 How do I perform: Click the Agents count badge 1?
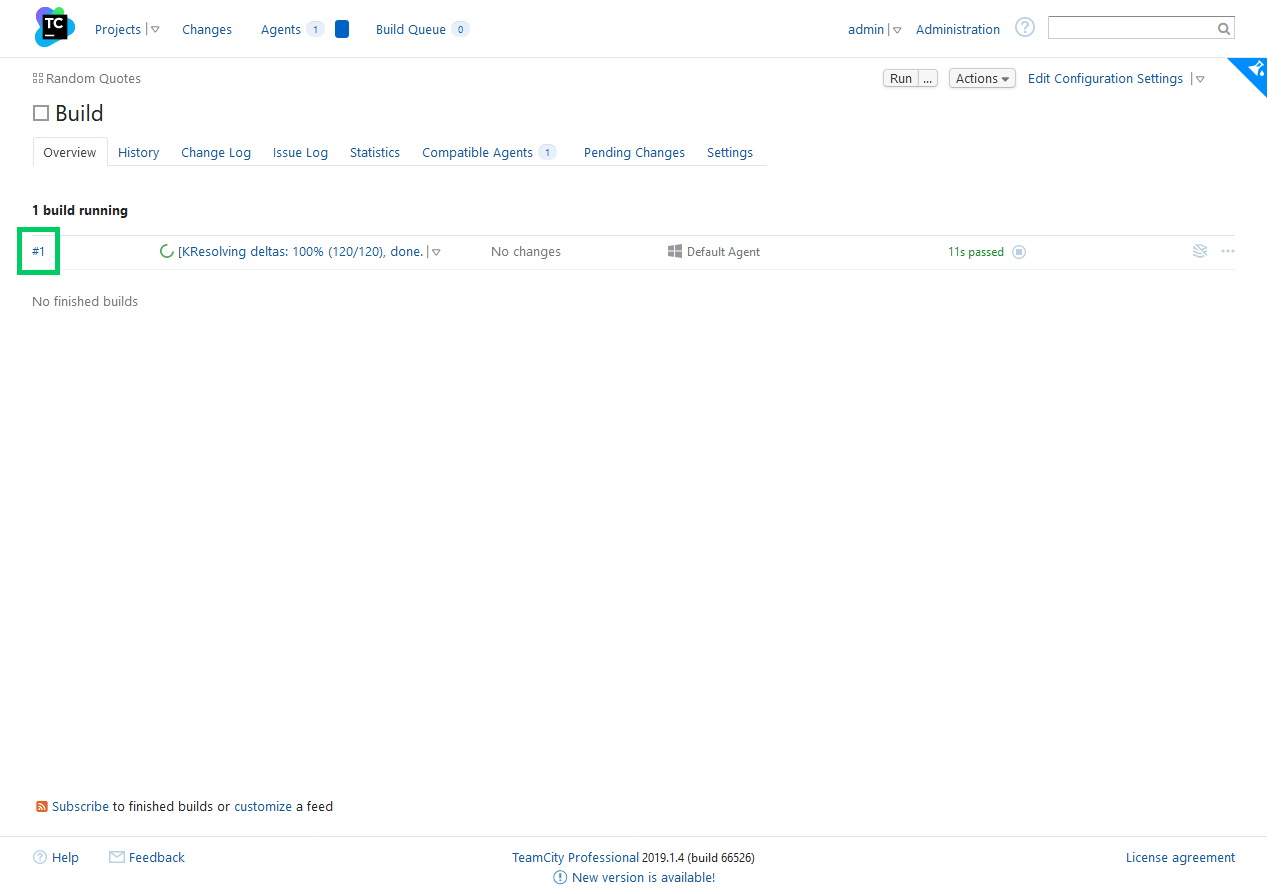pos(315,29)
